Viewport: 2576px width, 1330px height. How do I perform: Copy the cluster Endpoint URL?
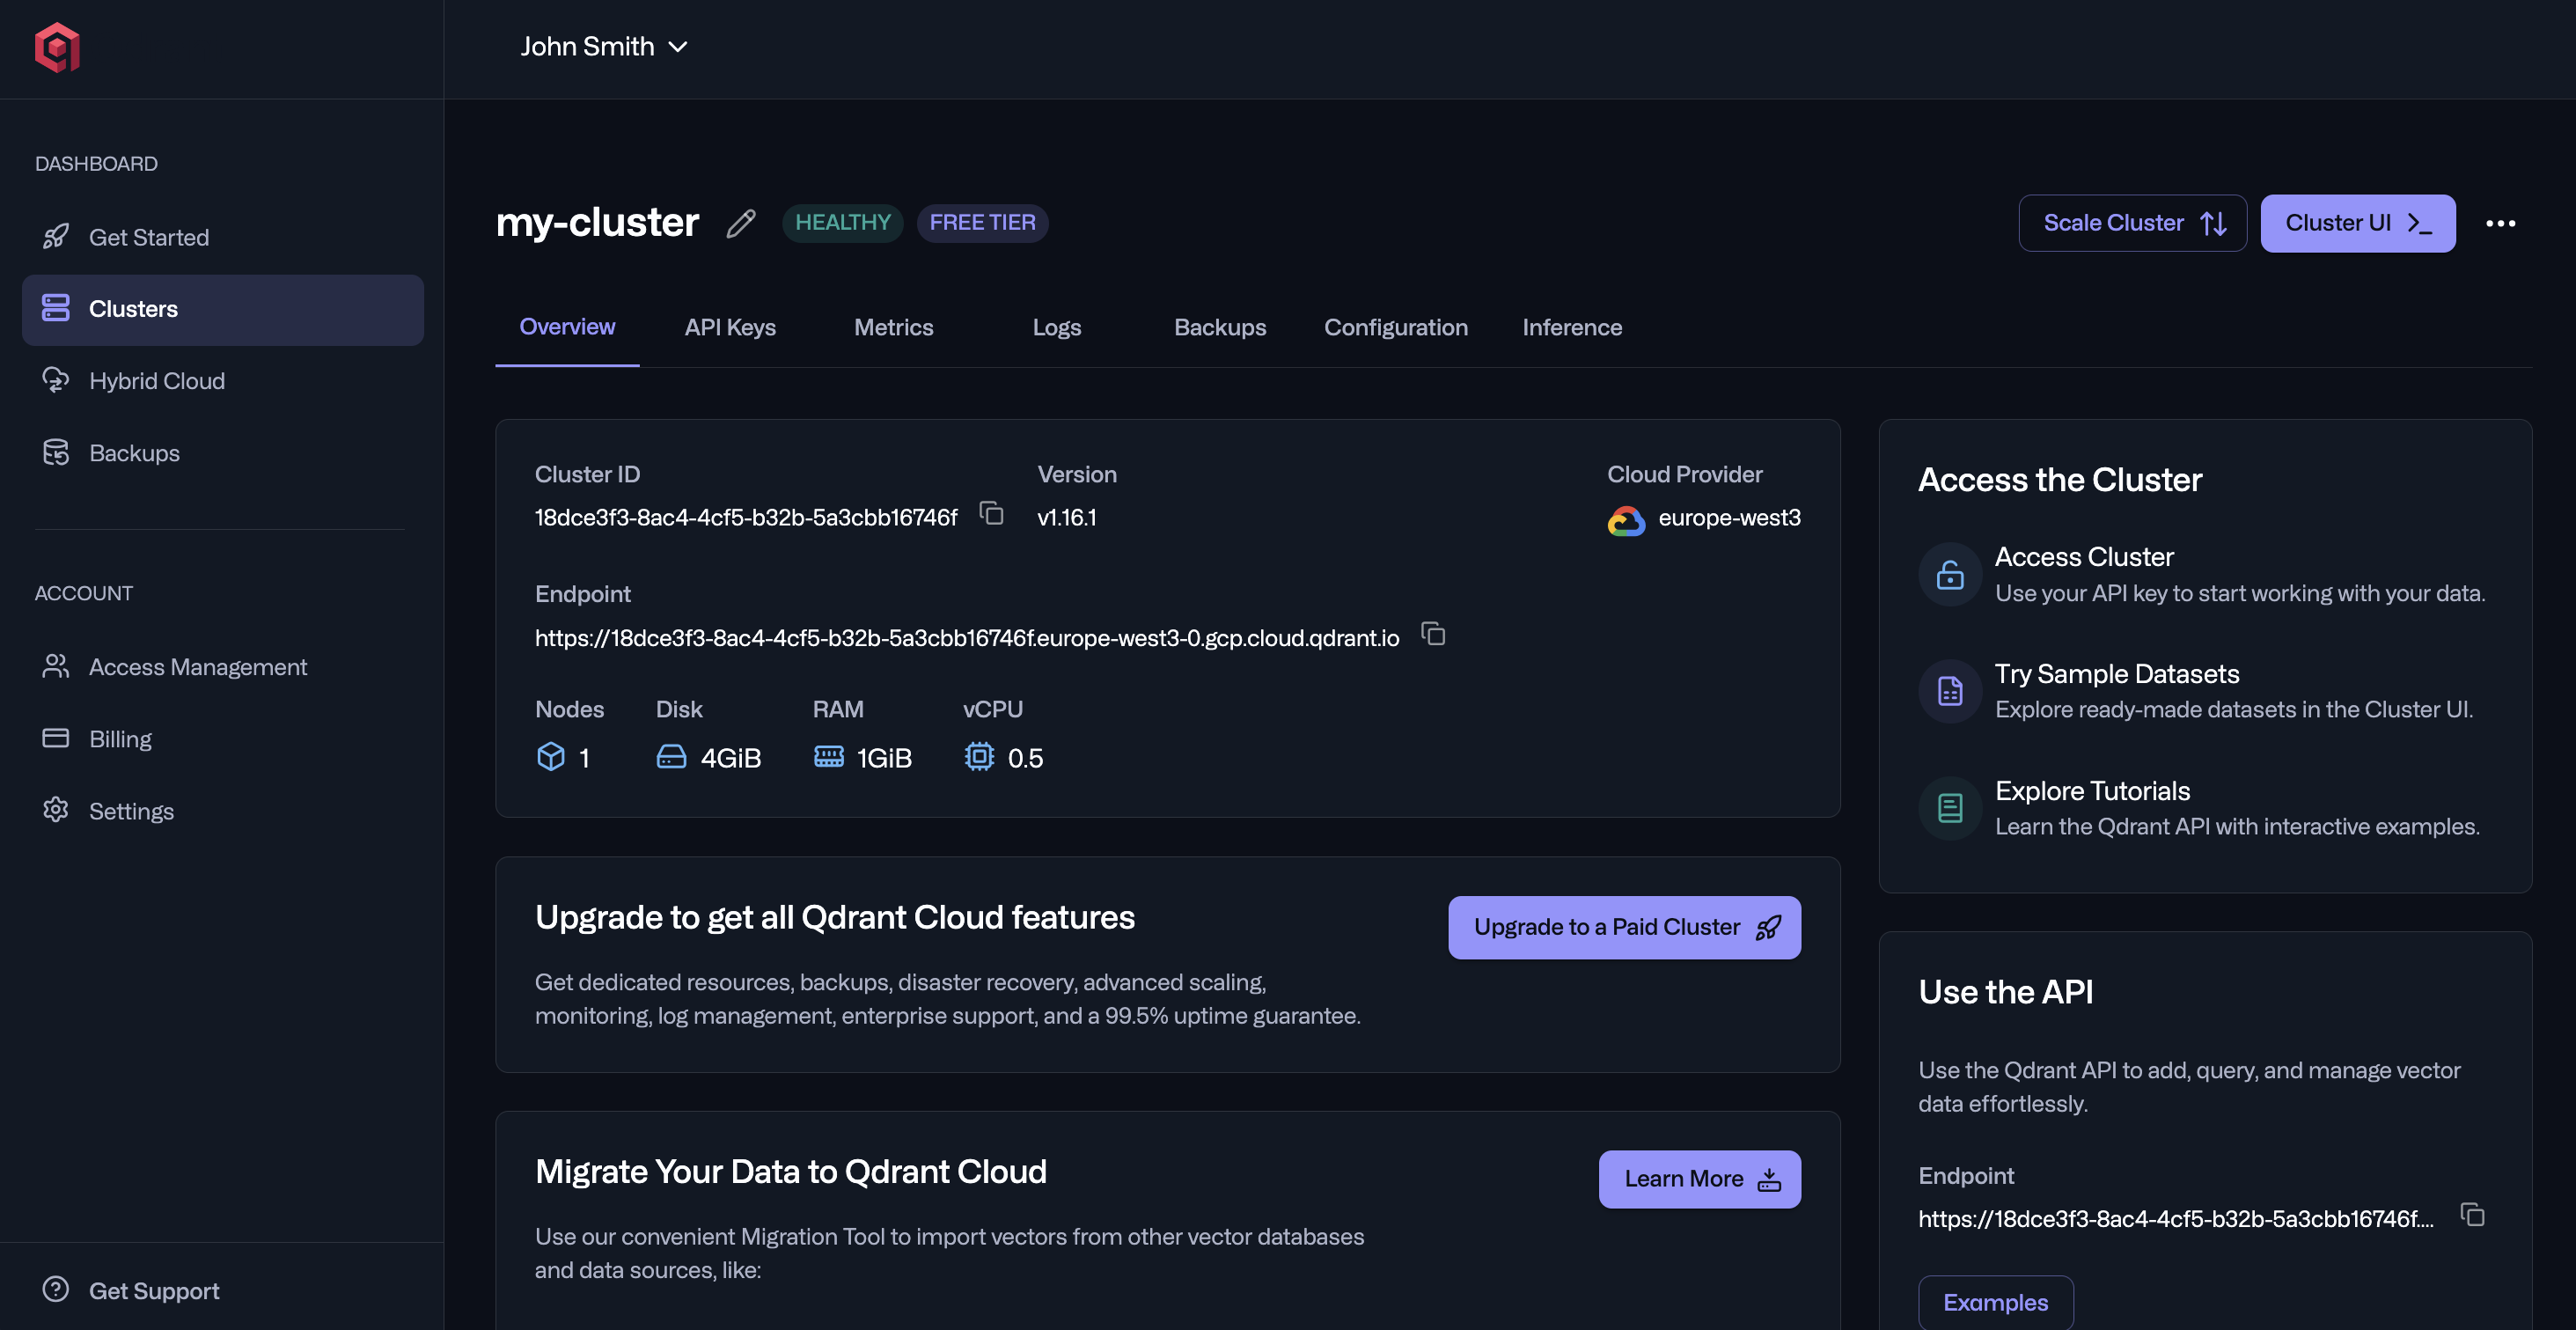(1434, 635)
